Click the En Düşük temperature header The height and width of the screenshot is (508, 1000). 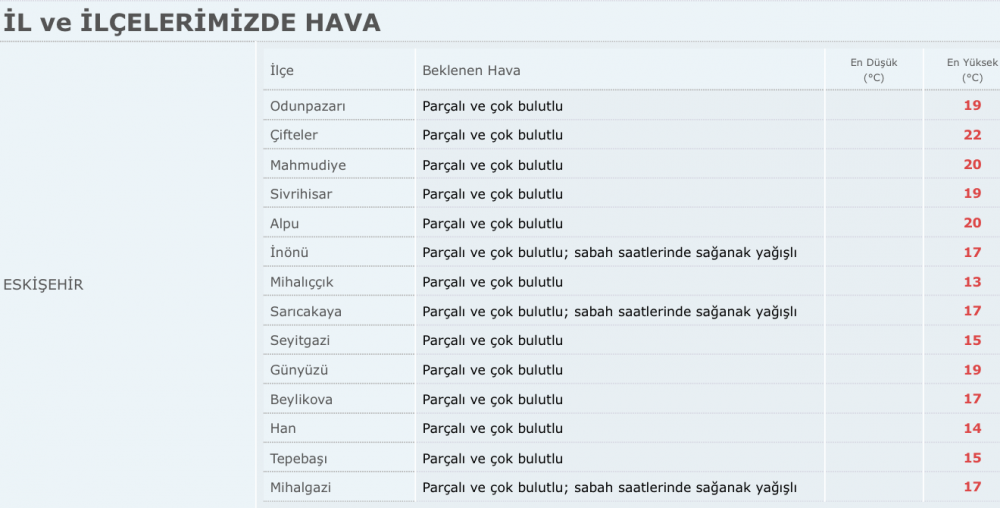pos(874,70)
